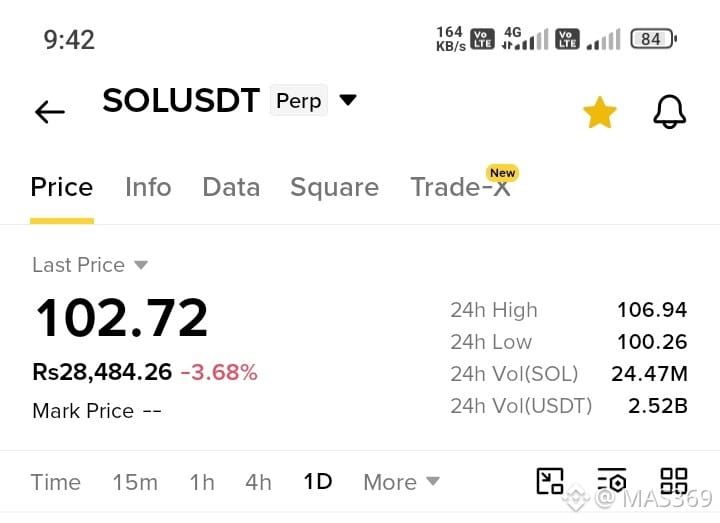Open the Trade-X tab
The height and width of the screenshot is (523, 720).
click(x=460, y=187)
